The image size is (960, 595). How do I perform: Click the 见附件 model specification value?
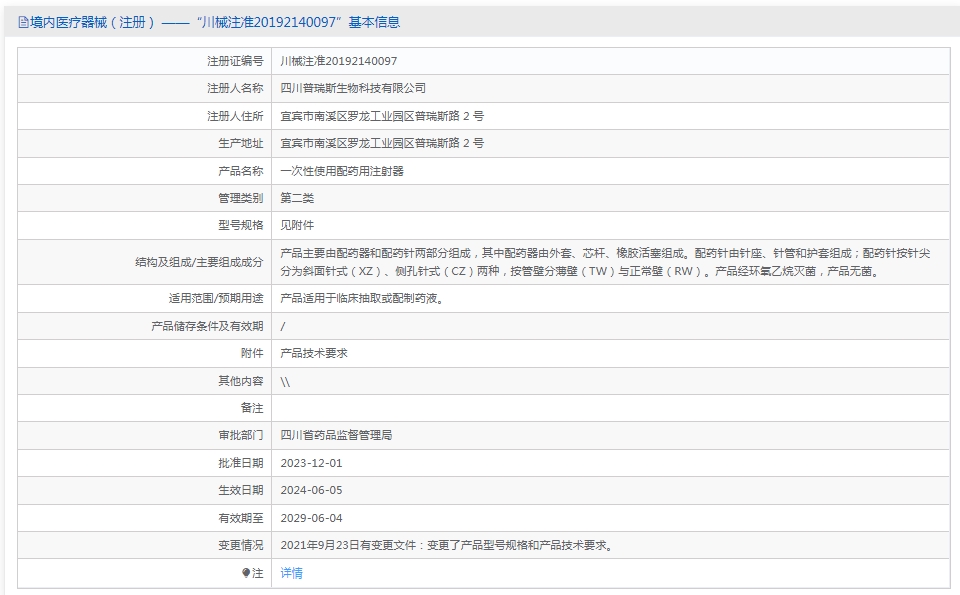pyautogui.click(x=297, y=225)
